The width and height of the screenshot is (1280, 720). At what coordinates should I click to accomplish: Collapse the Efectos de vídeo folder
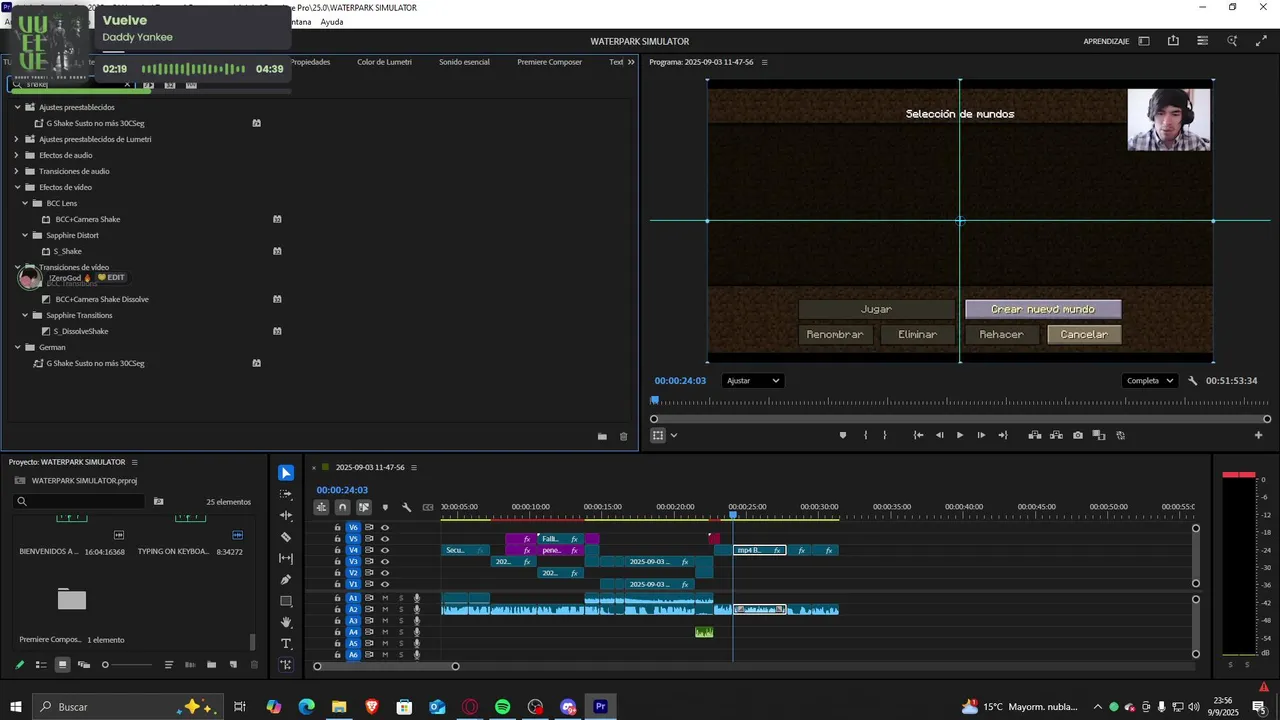click(x=17, y=187)
